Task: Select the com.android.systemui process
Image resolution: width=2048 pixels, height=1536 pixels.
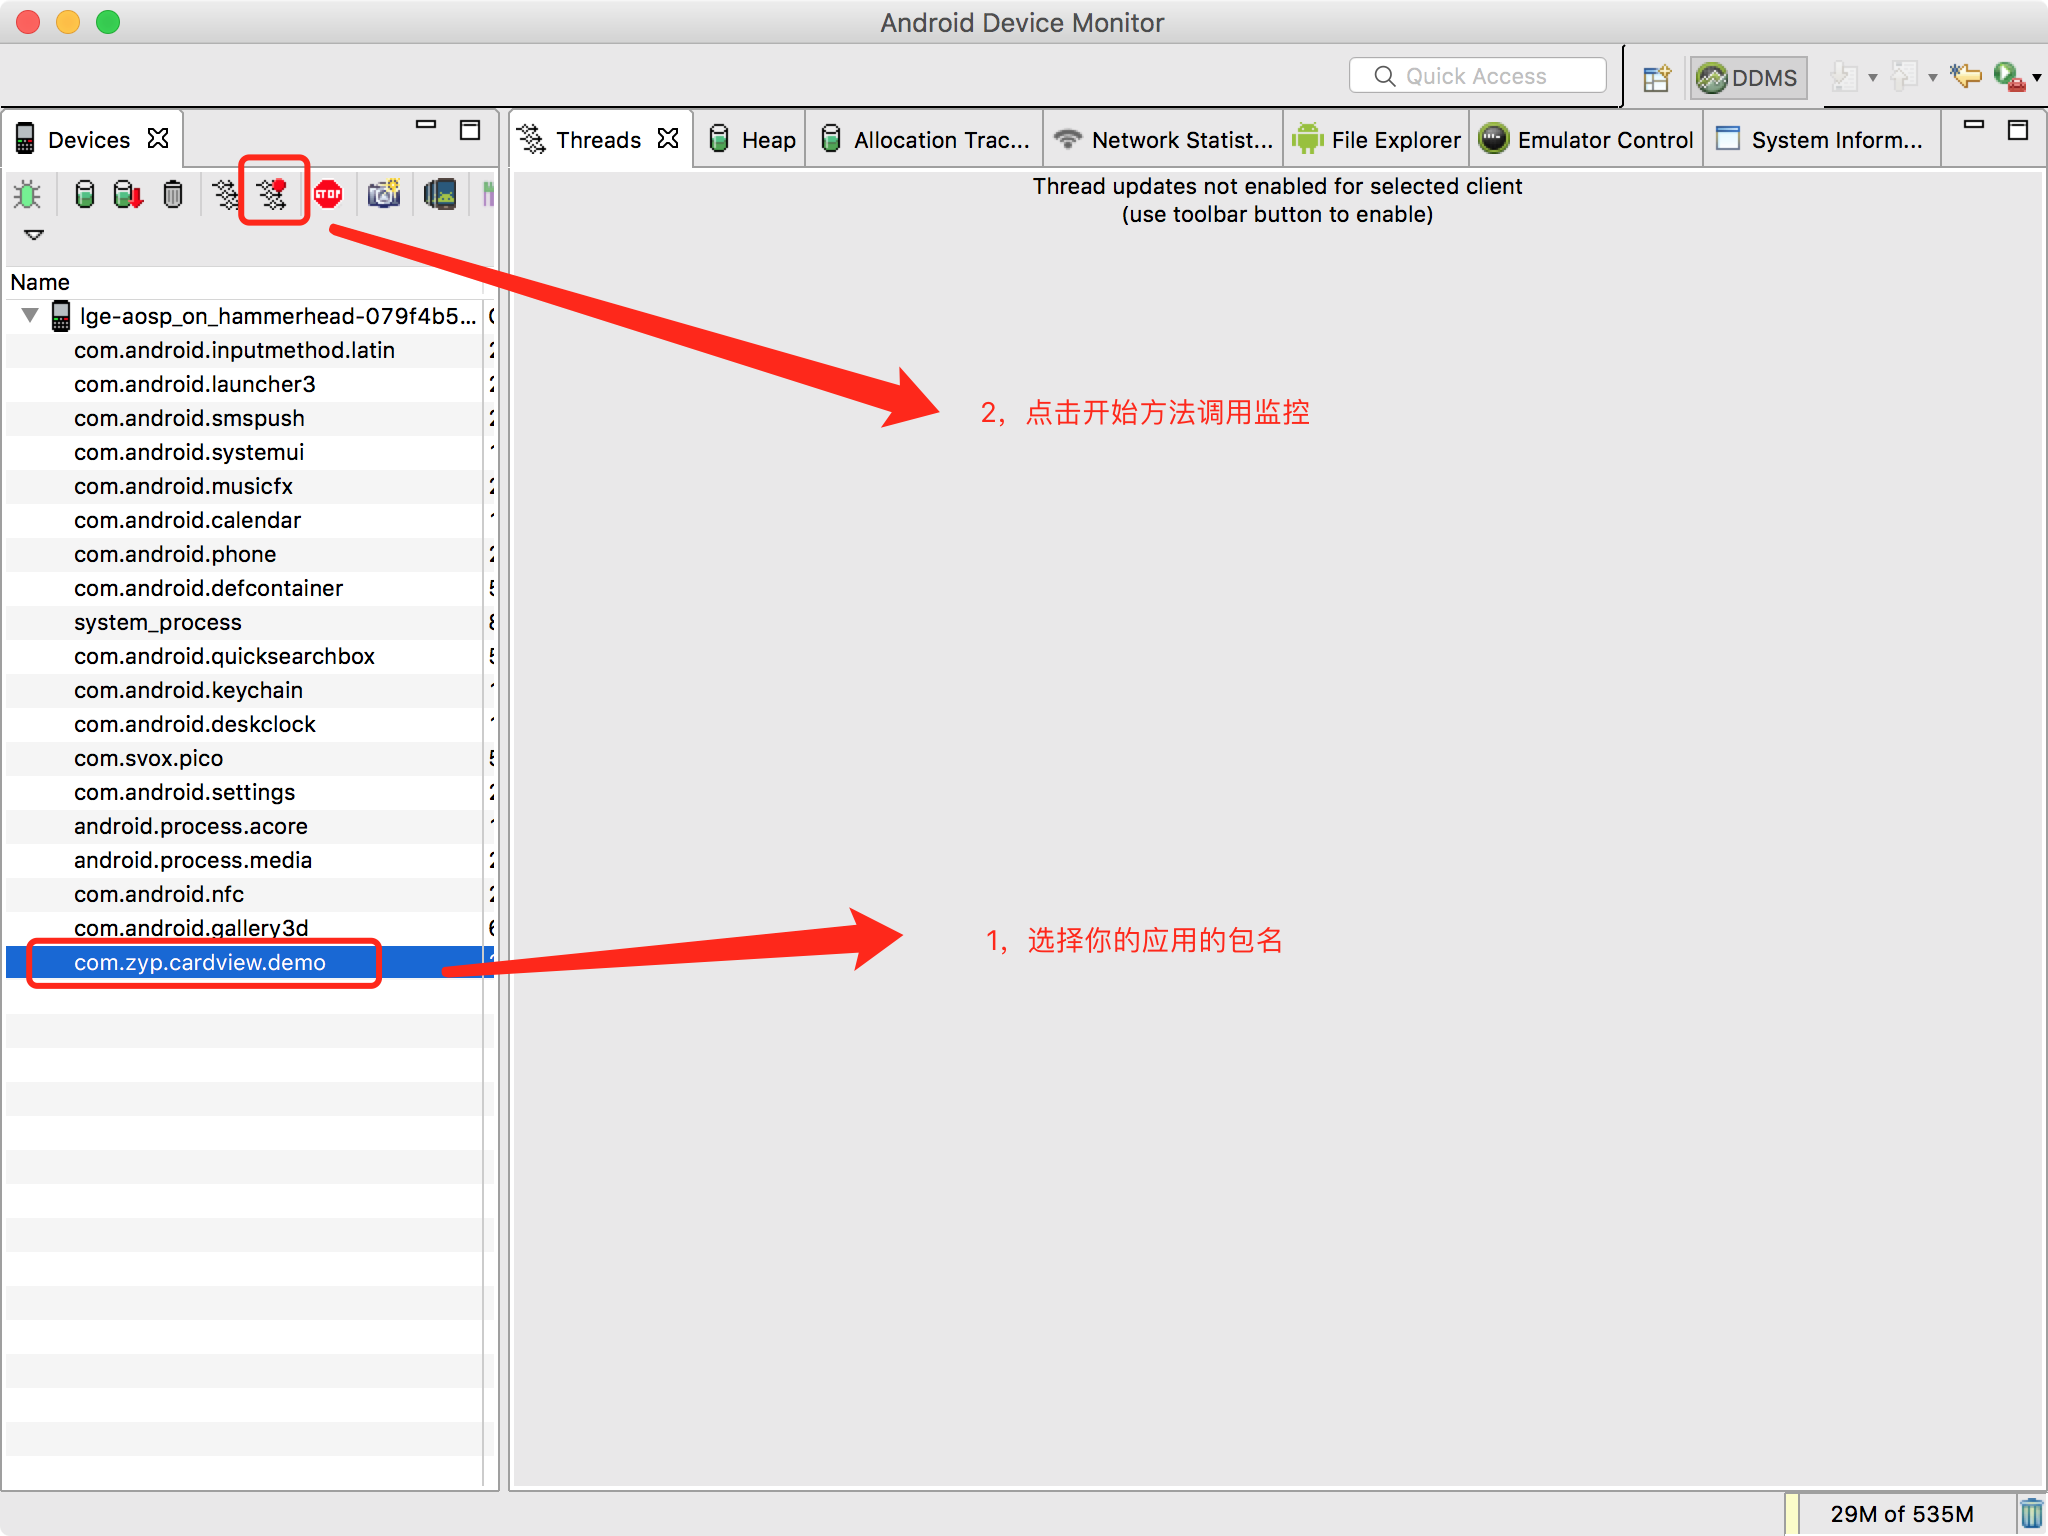Action: click(189, 452)
